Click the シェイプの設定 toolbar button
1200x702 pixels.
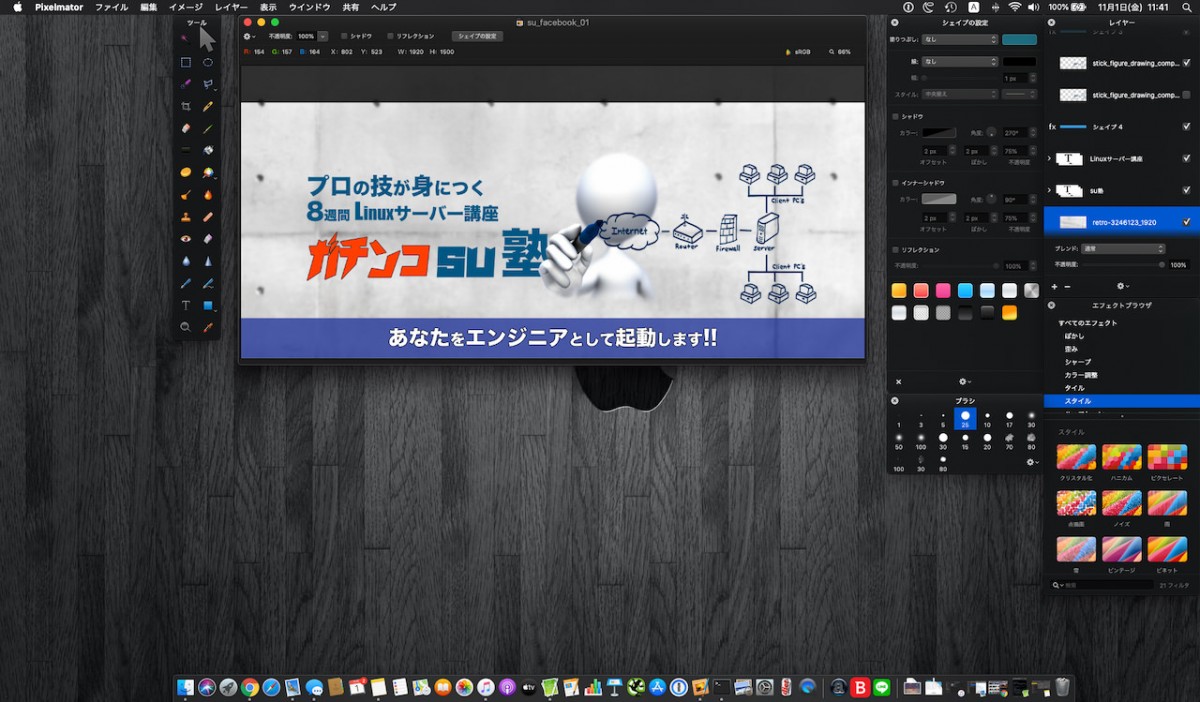click(477, 36)
